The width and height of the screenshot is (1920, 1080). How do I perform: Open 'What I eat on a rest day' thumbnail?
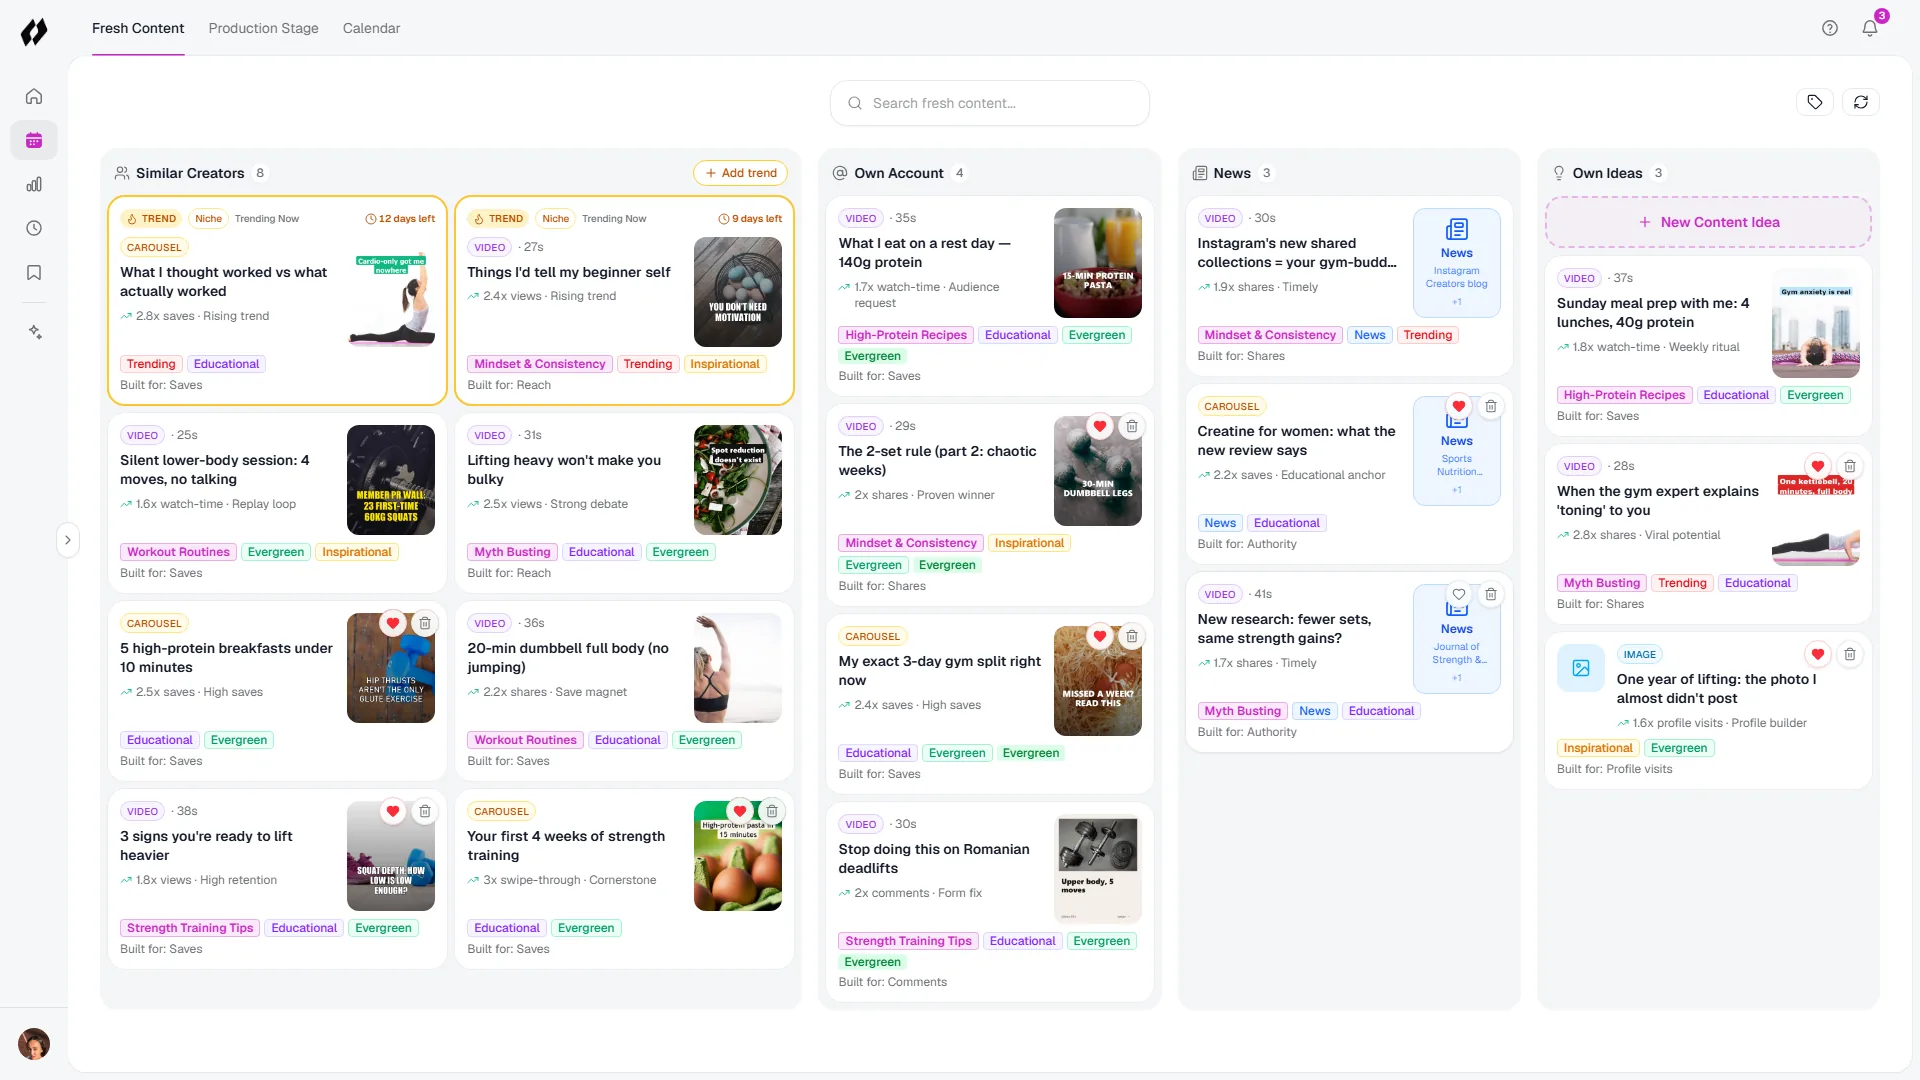(x=1098, y=263)
